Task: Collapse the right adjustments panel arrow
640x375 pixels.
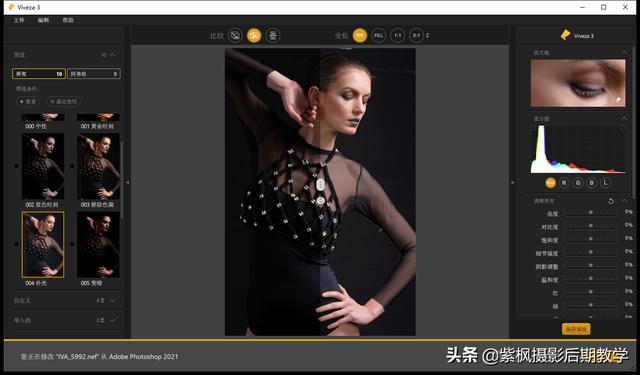Action: click(x=512, y=182)
